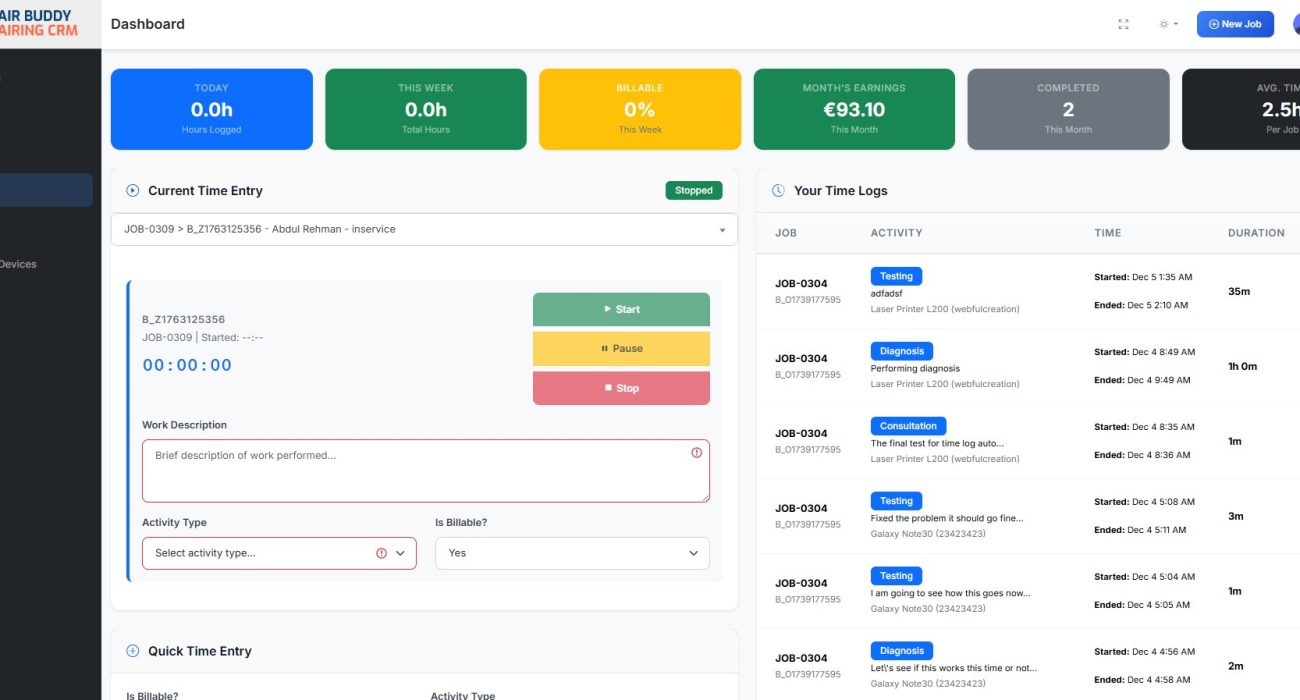This screenshot has height=700, width=1300.
Task: Click the TIME column header
Action: [x=1108, y=233]
